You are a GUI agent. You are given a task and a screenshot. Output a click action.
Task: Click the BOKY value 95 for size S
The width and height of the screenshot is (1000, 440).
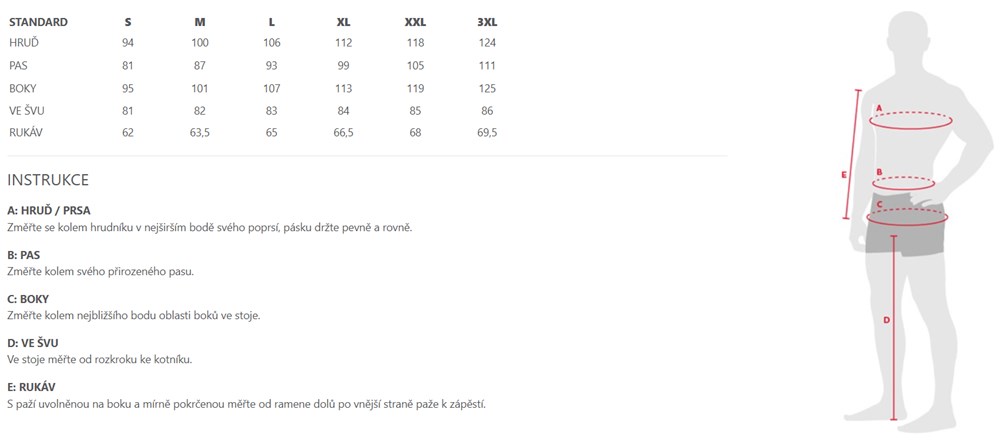(x=128, y=87)
